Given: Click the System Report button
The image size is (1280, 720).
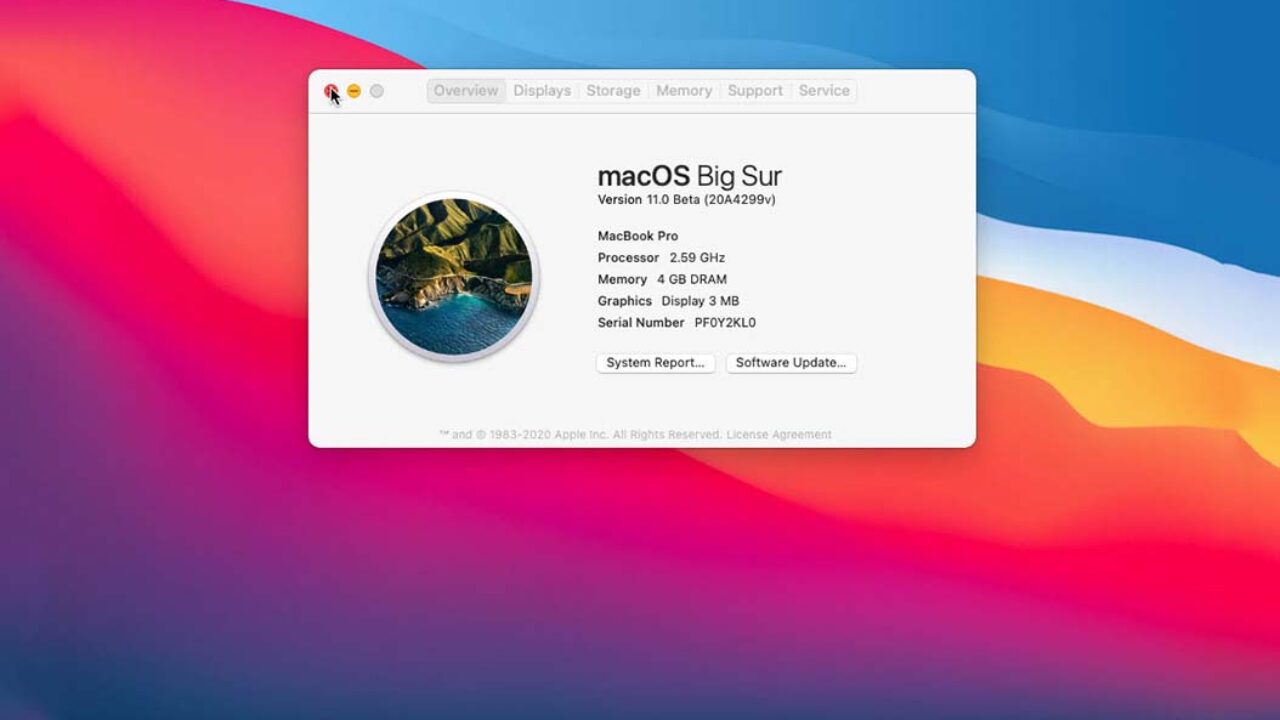Looking at the screenshot, I should coord(656,363).
